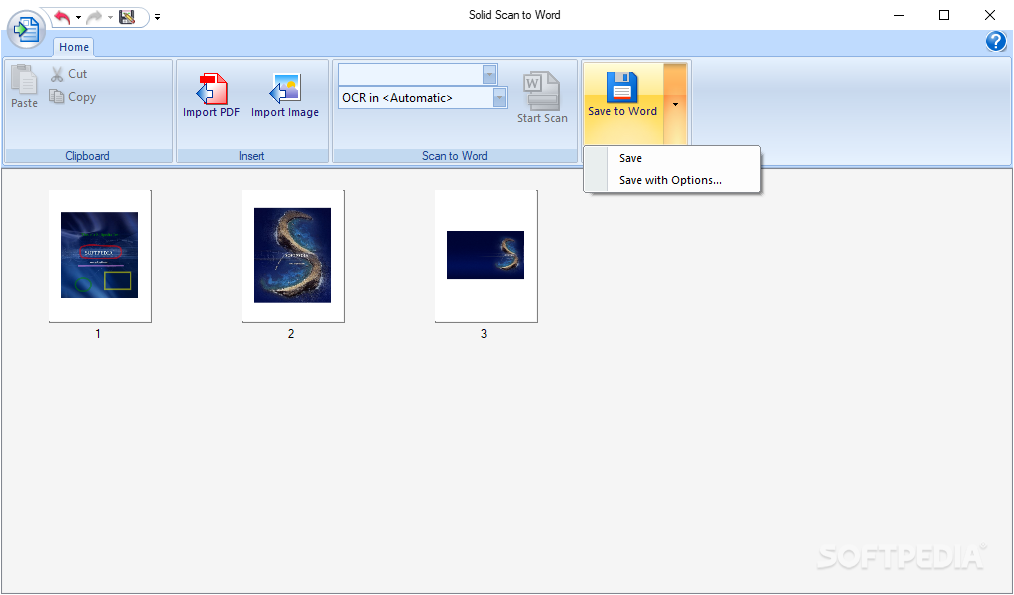Close the Solid Scan to Word window
The width and height of the screenshot is (1014, 595).
[989, 16]
